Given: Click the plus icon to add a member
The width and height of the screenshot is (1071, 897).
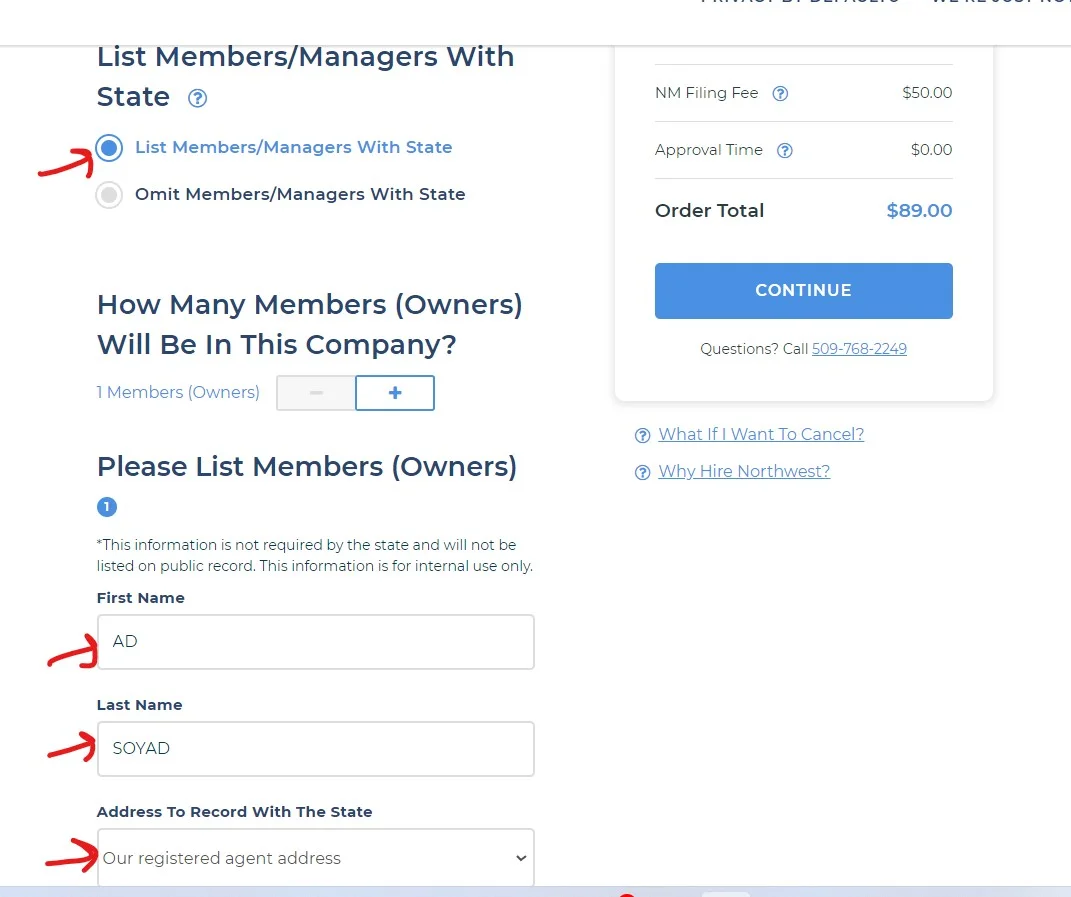Looking at the screenshot, I should [395, 393].
